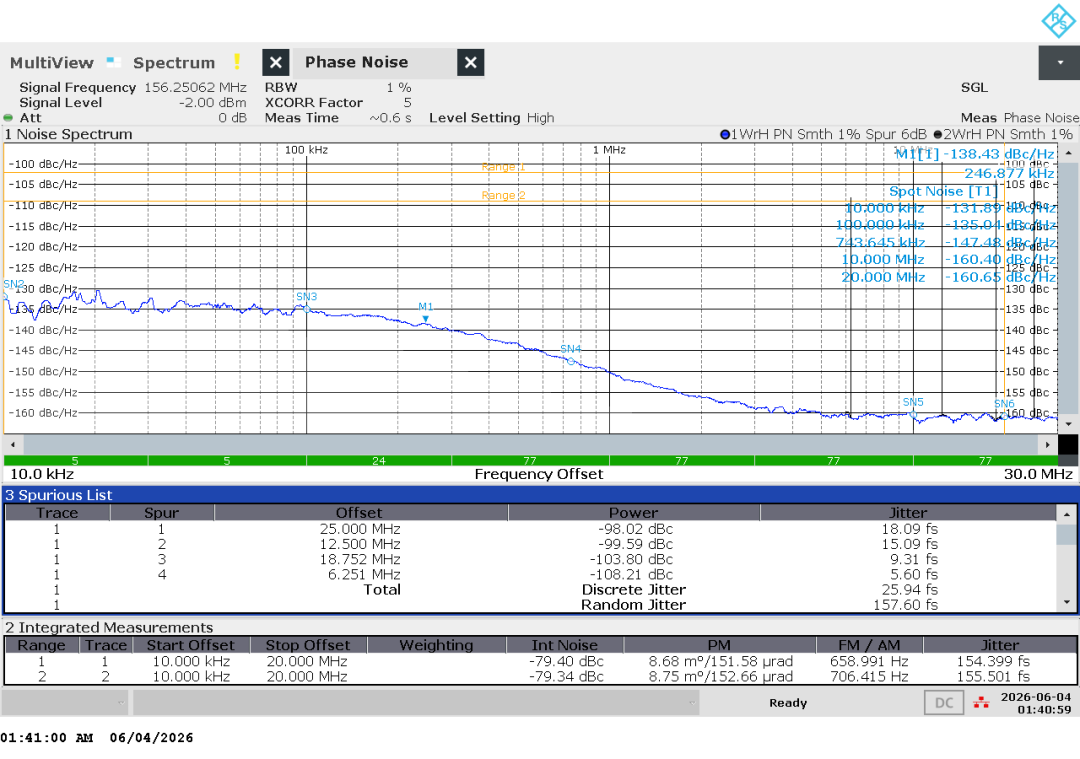Click the date and time display

click(x=1036, y=703)
